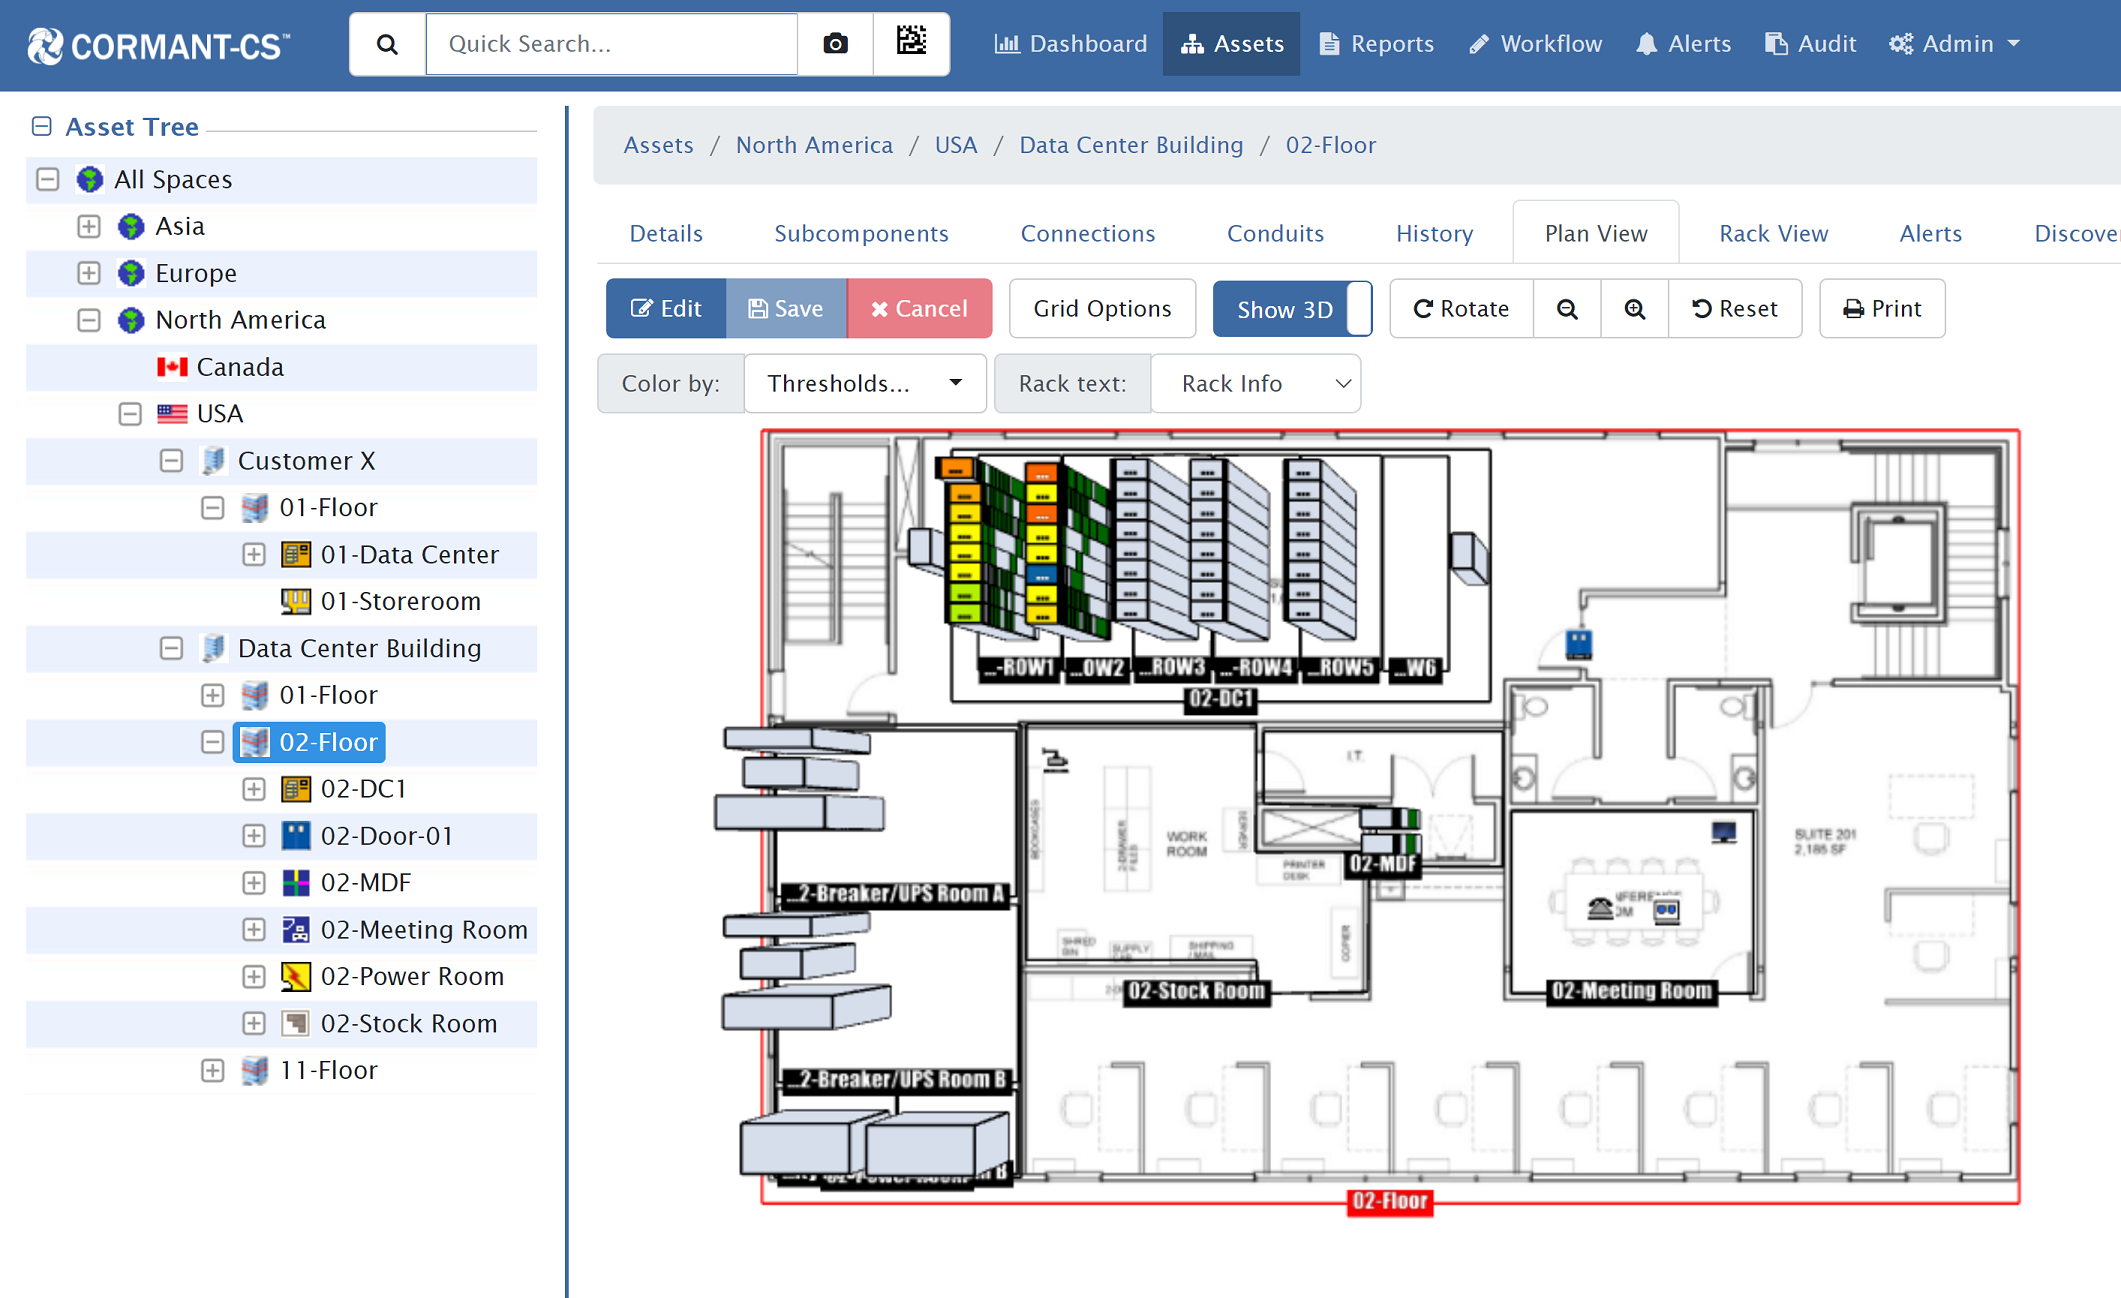Screen dimensions: 2121x1298
Task: Collapse the Asset Tree panel
Action: pyautogui.click(x=41, y=127)
